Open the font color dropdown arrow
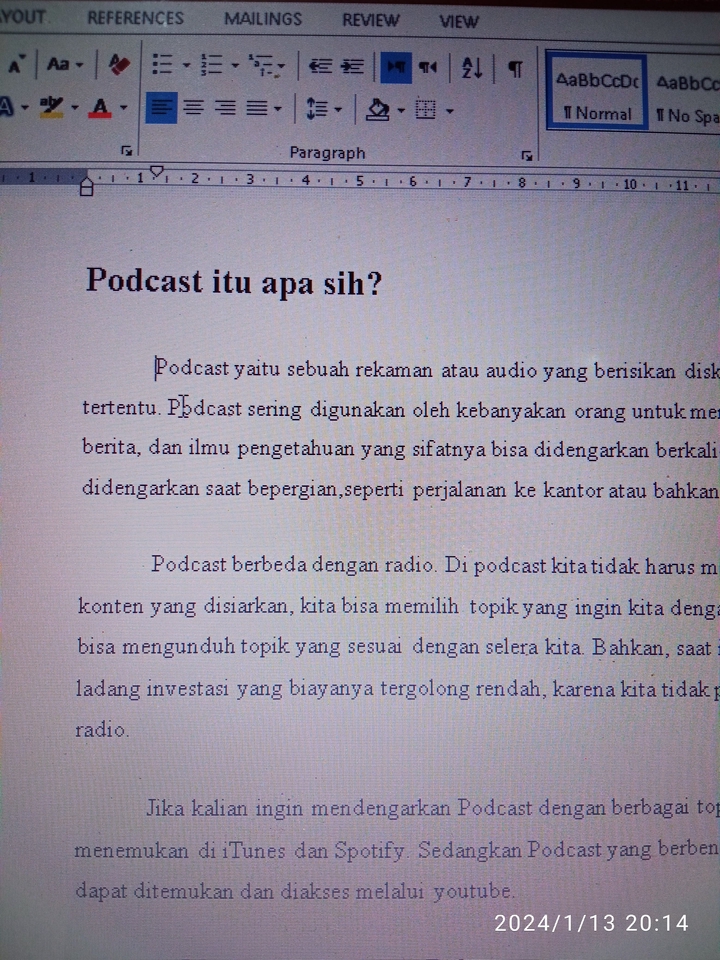This screenshot has width=720, height=960. pos(124,108)
